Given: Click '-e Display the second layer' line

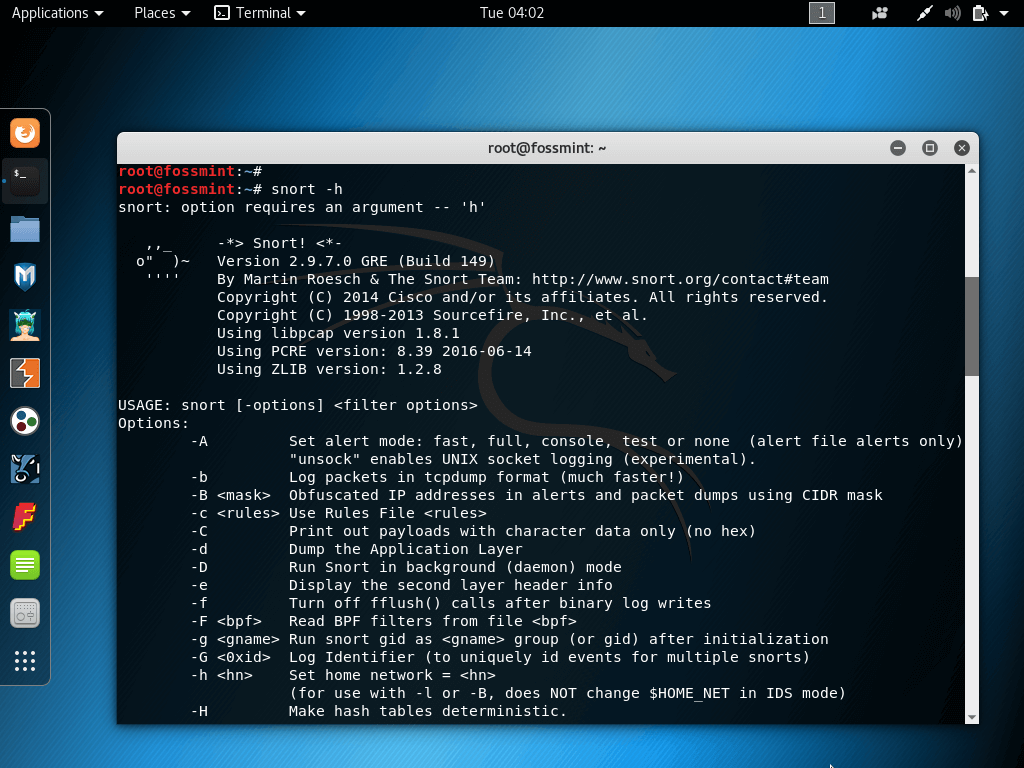Looking at the screenshot, I should point(401,585).
